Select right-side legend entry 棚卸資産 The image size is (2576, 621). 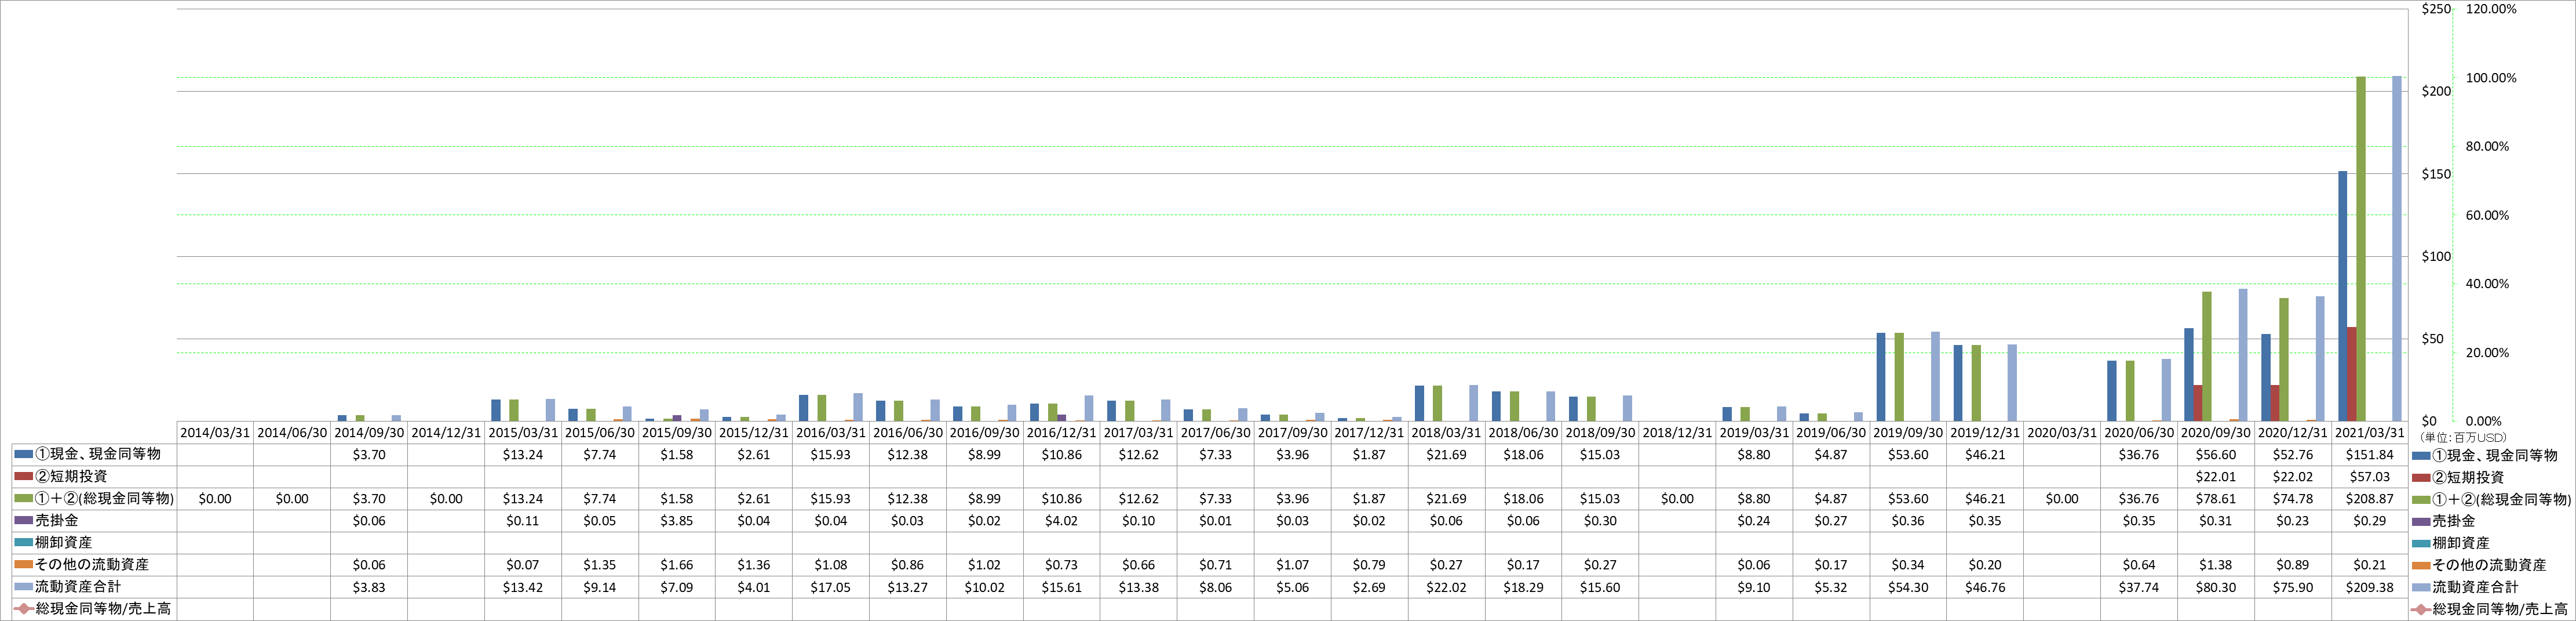pyautogui.click(x=2451, y=543)
